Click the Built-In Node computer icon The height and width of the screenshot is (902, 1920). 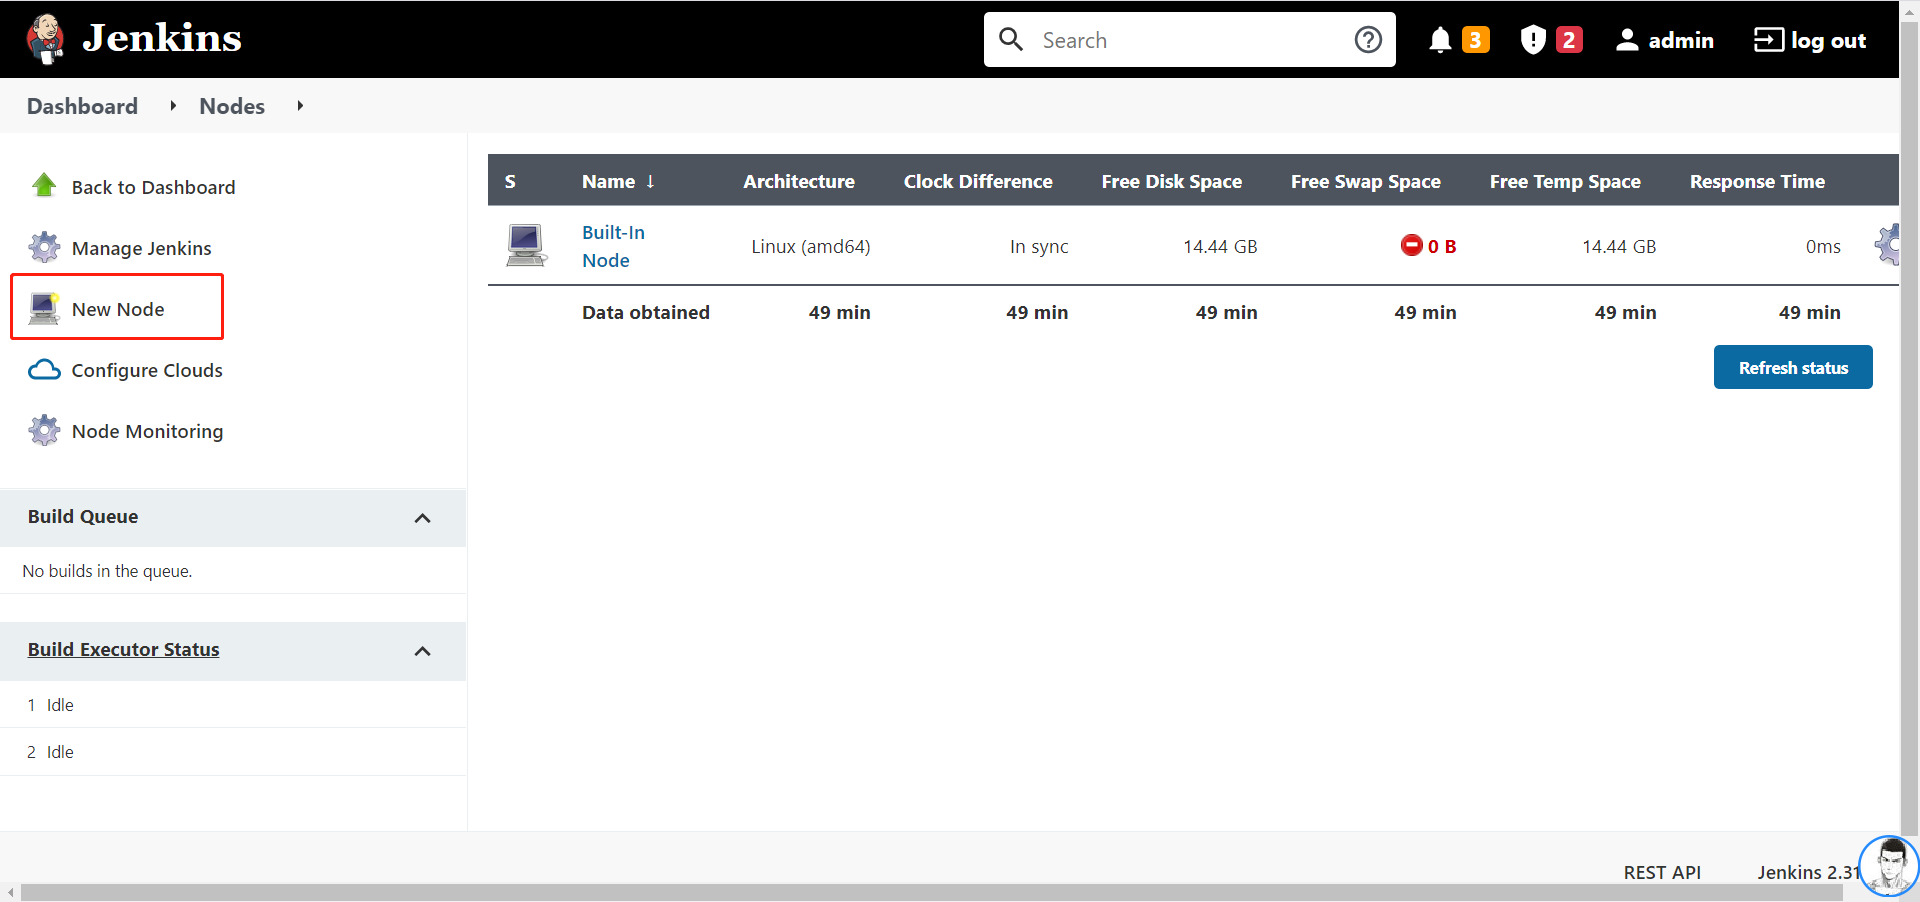coord(525,246)
